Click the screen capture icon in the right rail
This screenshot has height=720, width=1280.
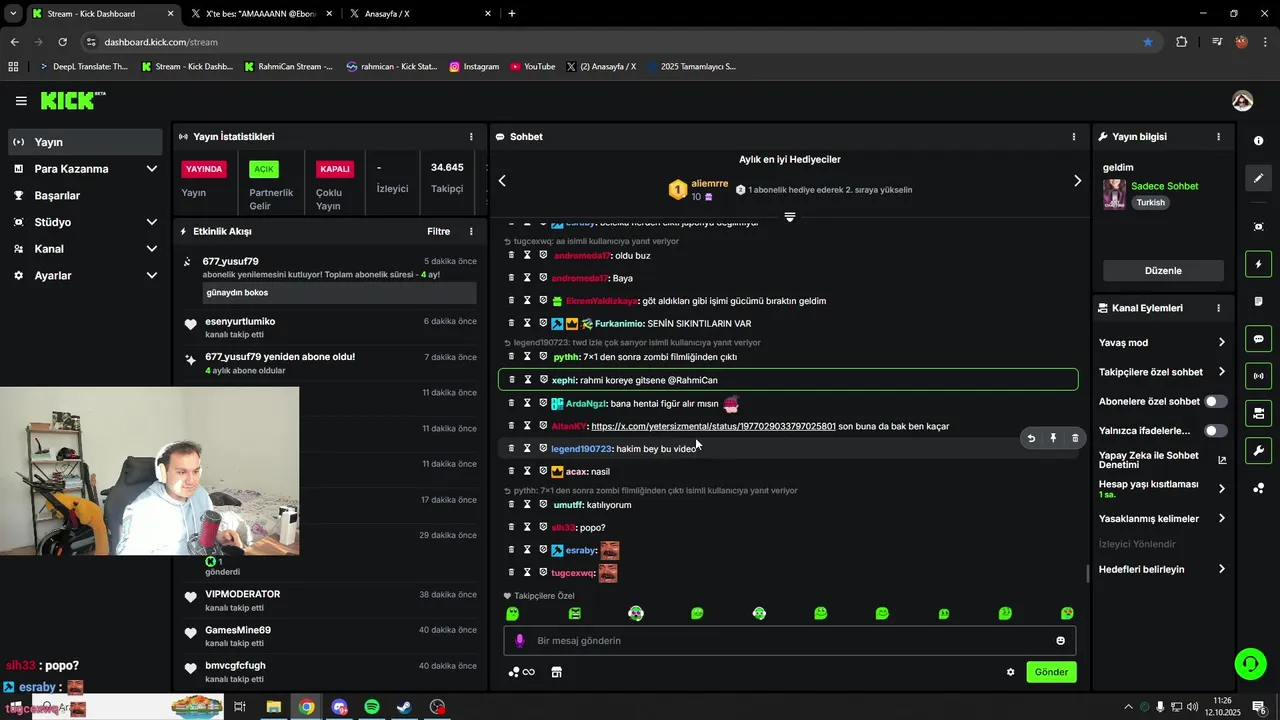point(1258,227)
